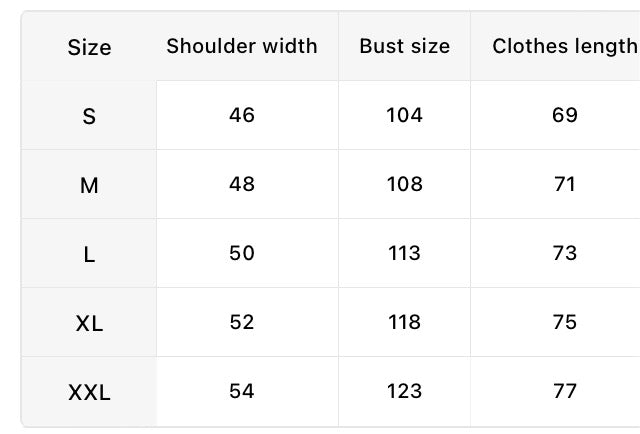Select the M size row label
Screen dimensions: 640x434
point(89,185)
